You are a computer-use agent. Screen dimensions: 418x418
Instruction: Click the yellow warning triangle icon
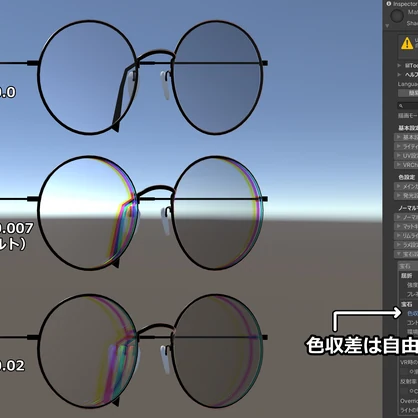click(407, 43)
